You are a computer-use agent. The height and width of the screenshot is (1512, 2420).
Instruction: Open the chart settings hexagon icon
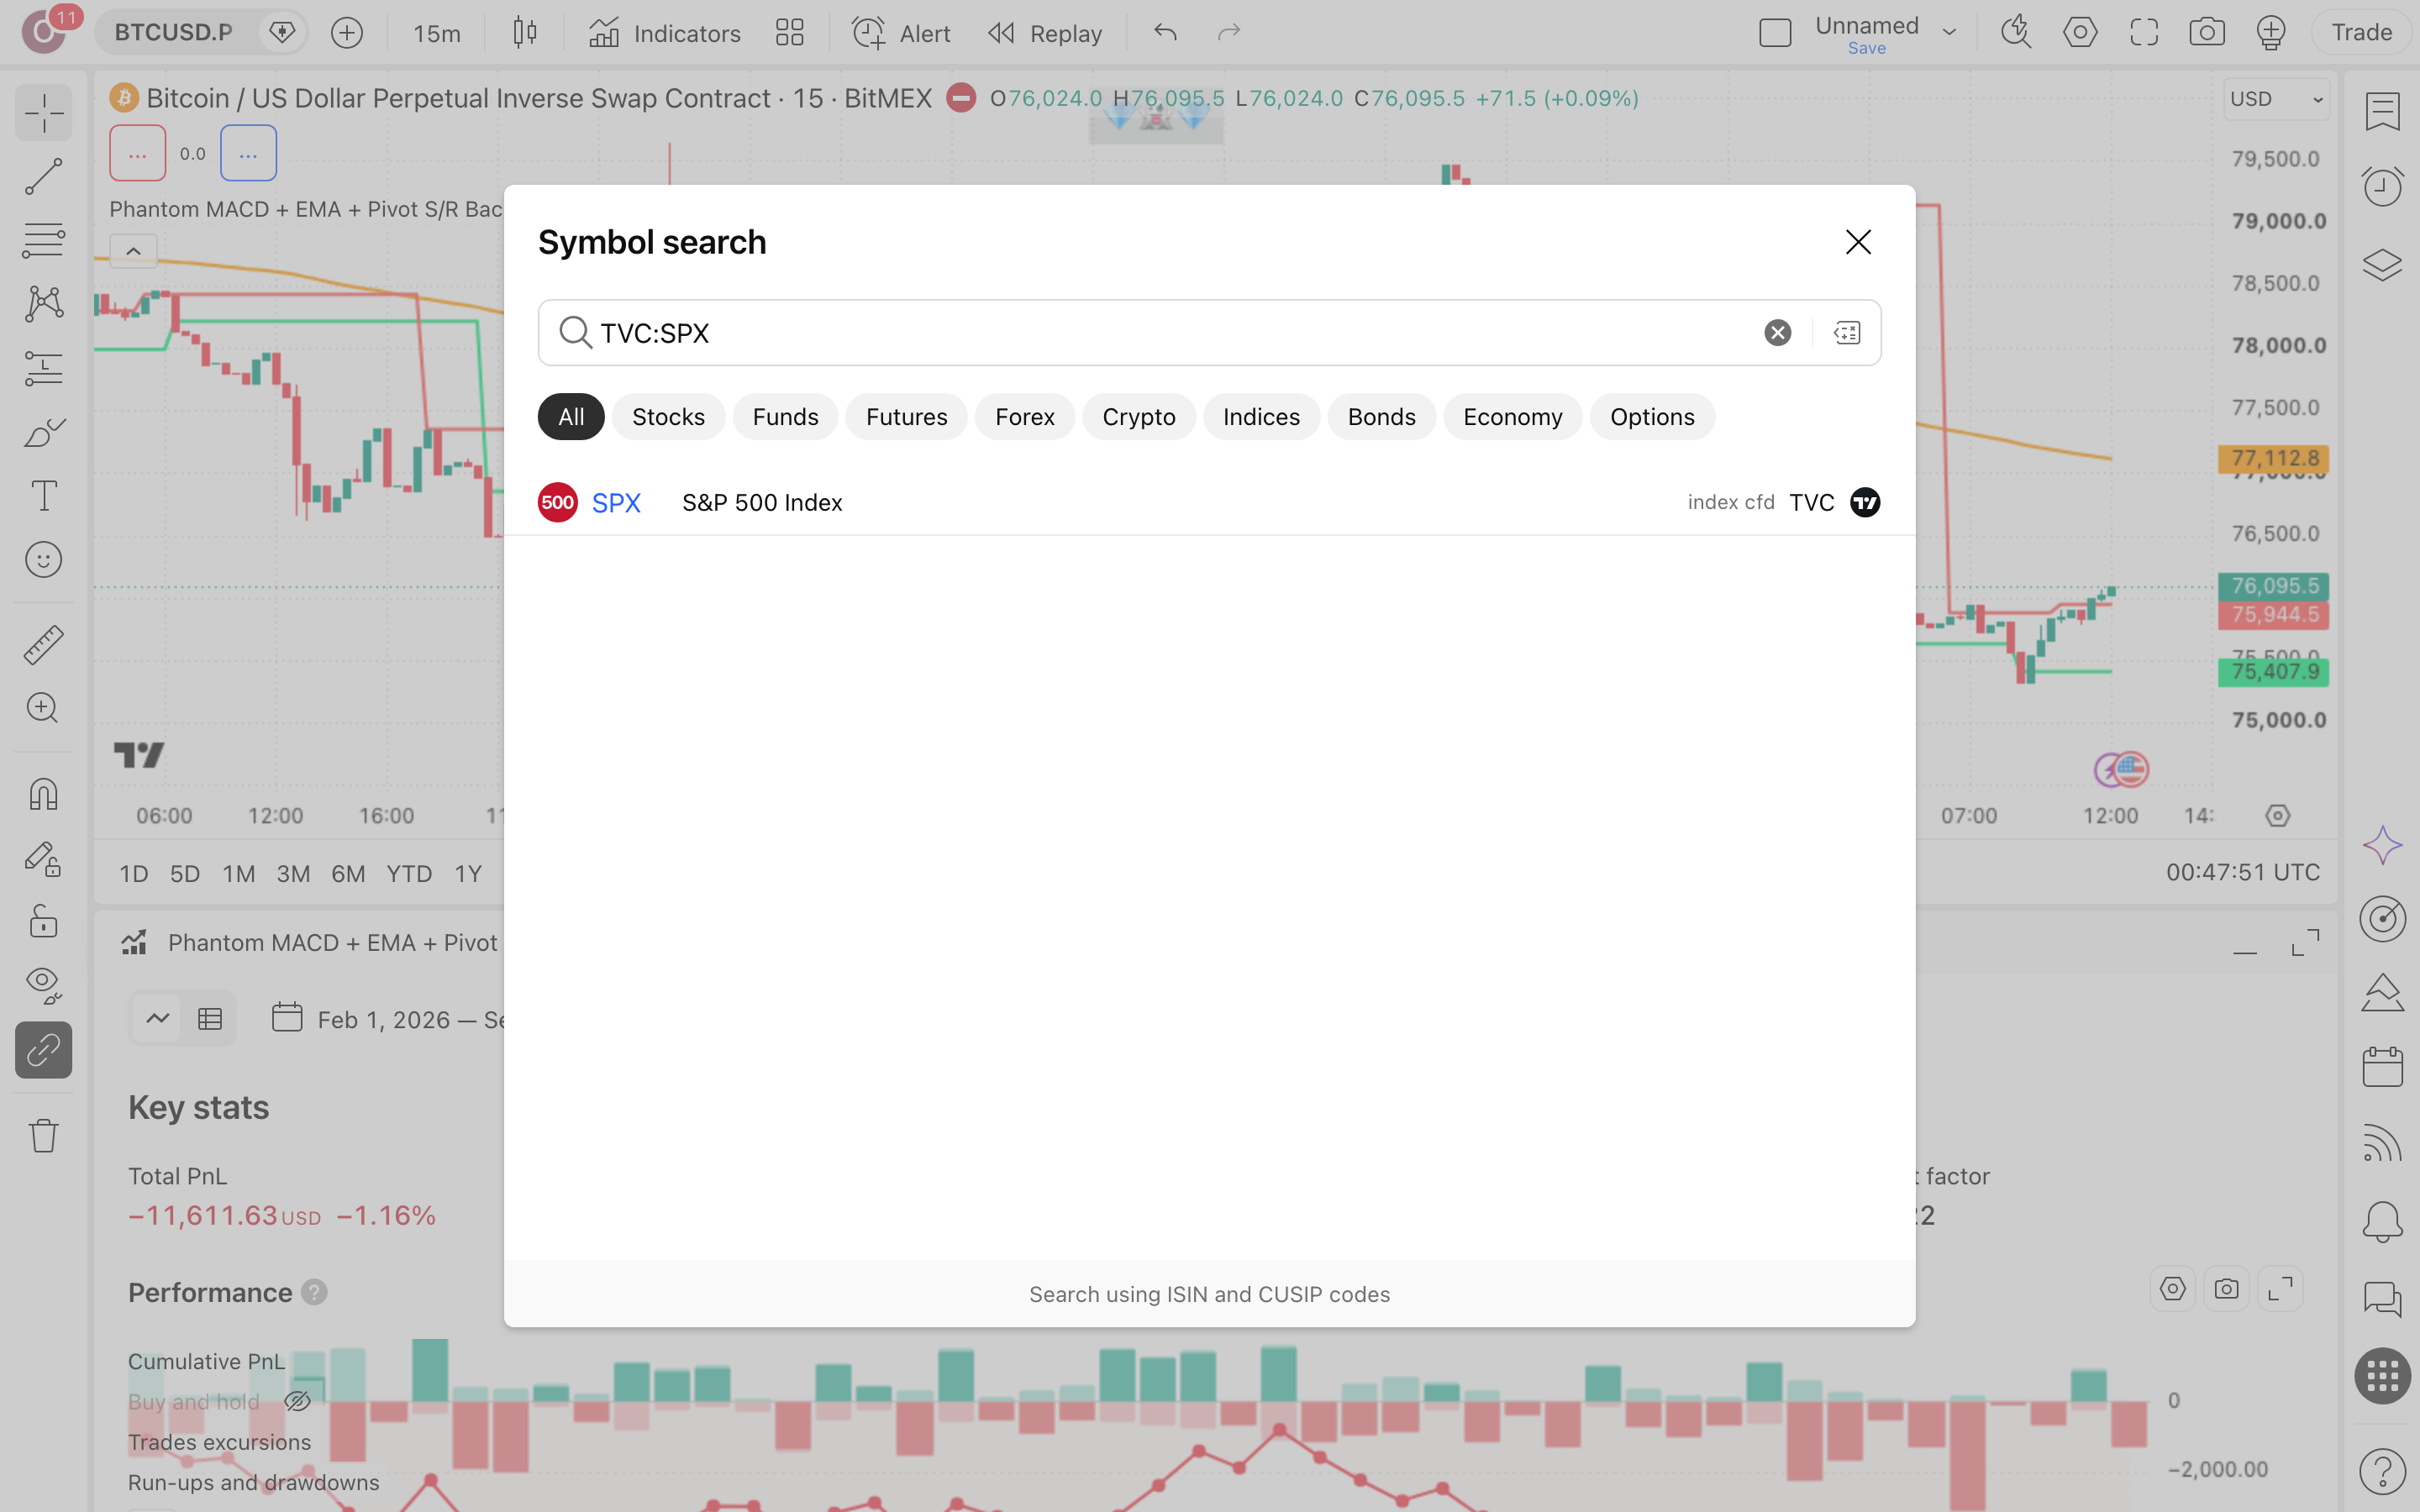click(x=2080, y=33)
